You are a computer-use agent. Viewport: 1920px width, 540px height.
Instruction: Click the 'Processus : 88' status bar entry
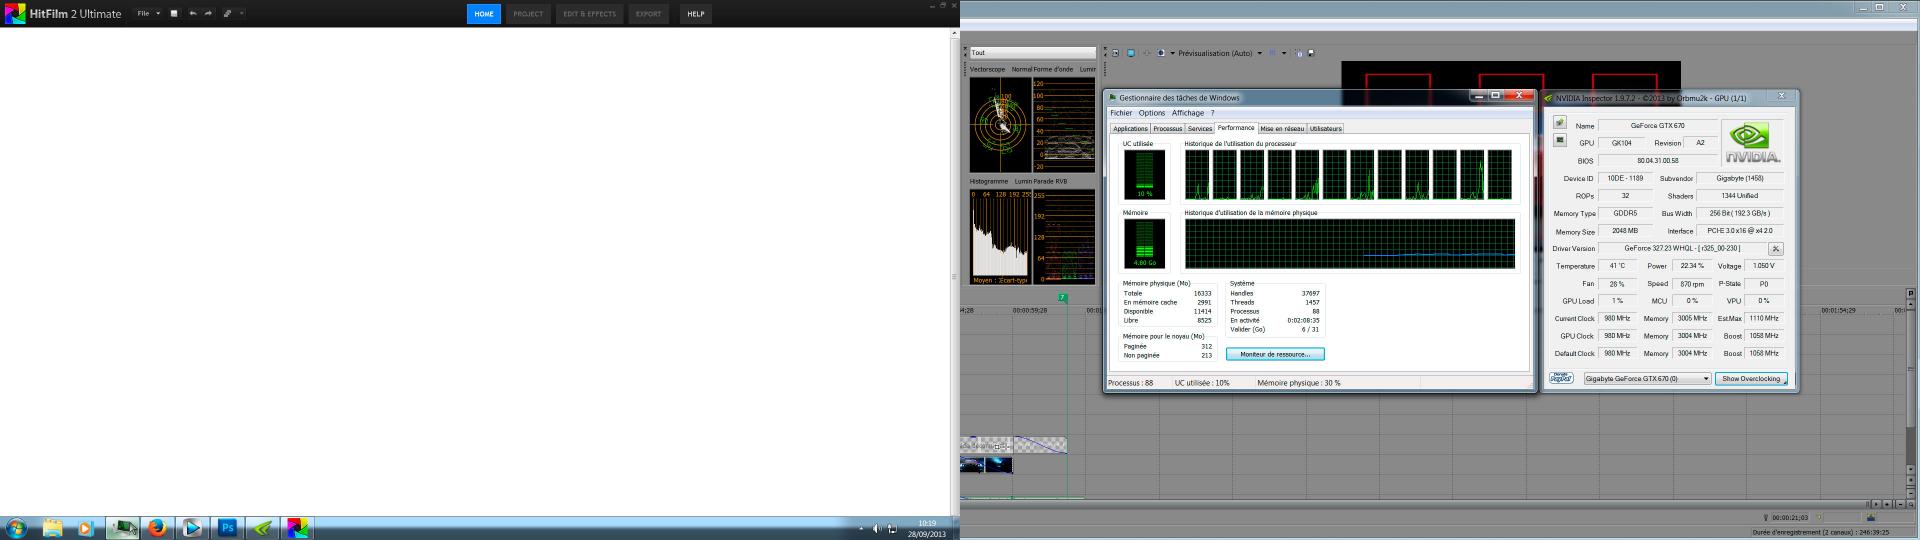point(1131,383)
